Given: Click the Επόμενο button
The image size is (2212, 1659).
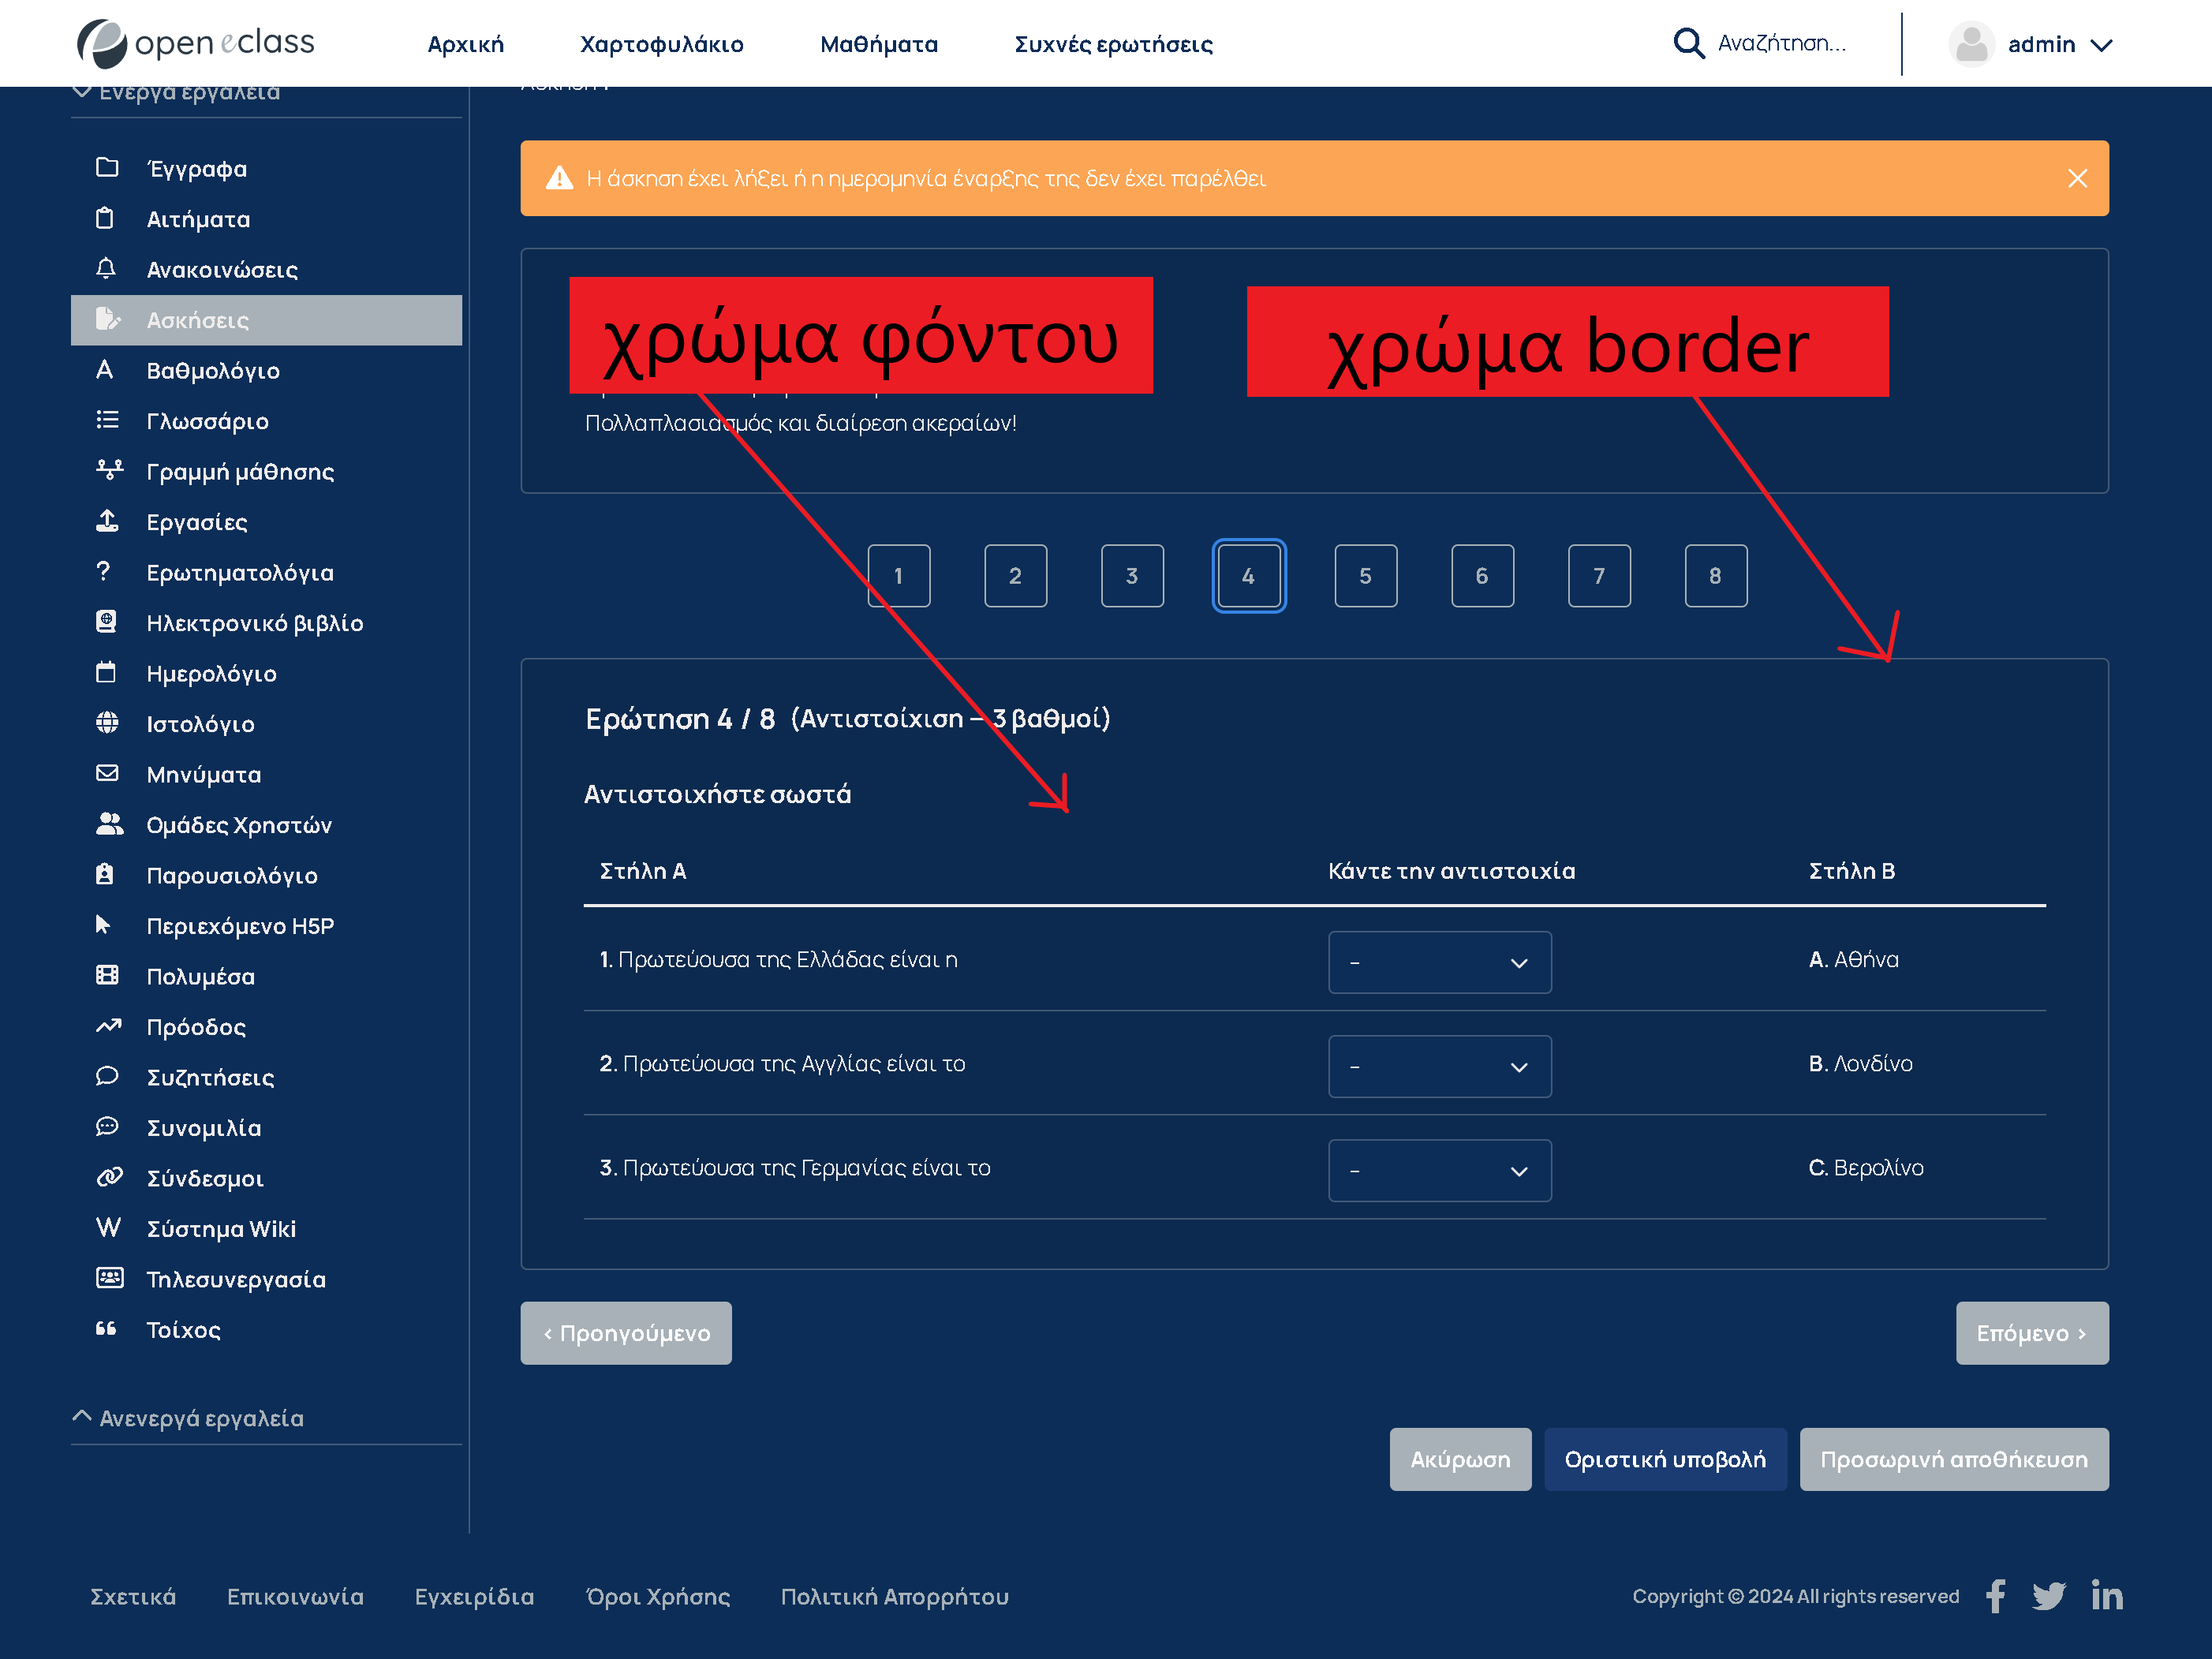Looking at the screenshot, I should [2032, 1332].
